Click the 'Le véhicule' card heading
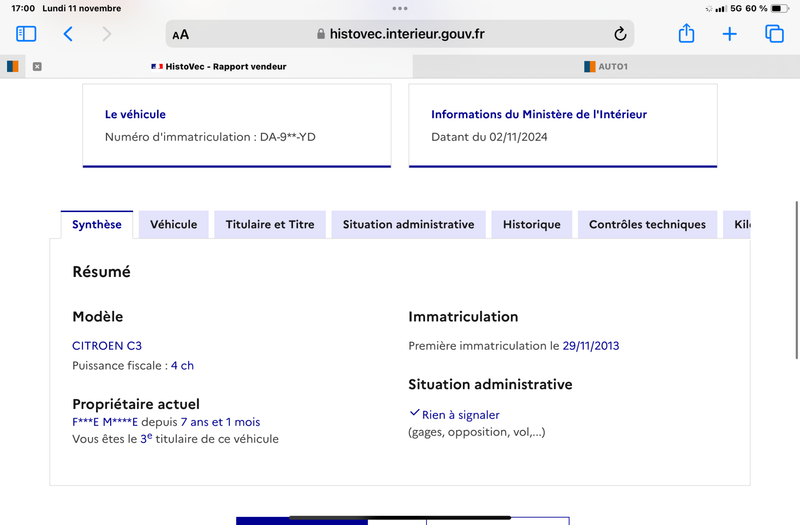The image size is (800, 525). coord(135,114)
